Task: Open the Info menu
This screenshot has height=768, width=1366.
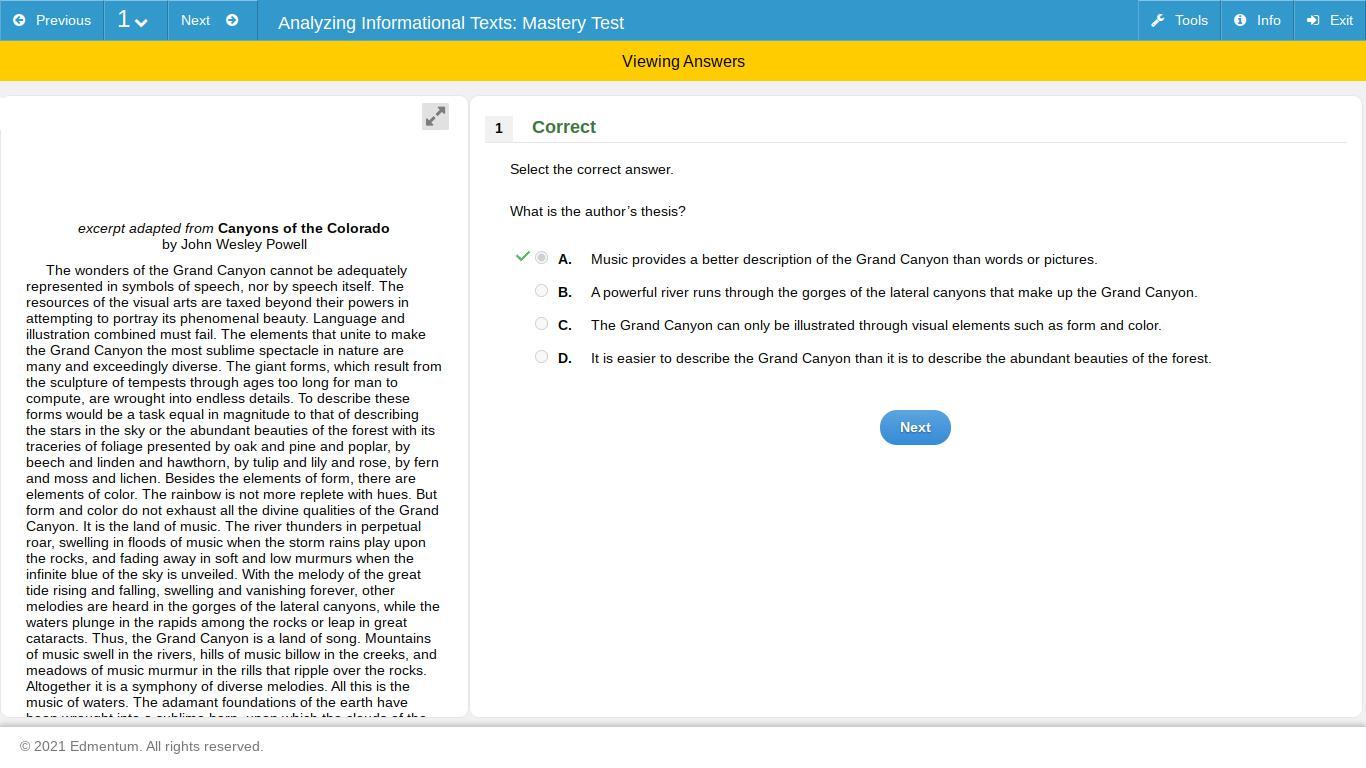Action: pos(1258,20)
